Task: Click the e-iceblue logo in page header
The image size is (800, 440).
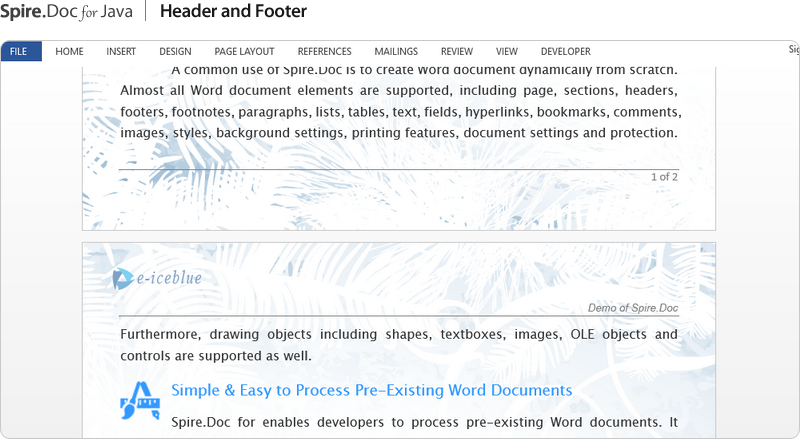Action: pyautogui.click(x=157, y=278)
